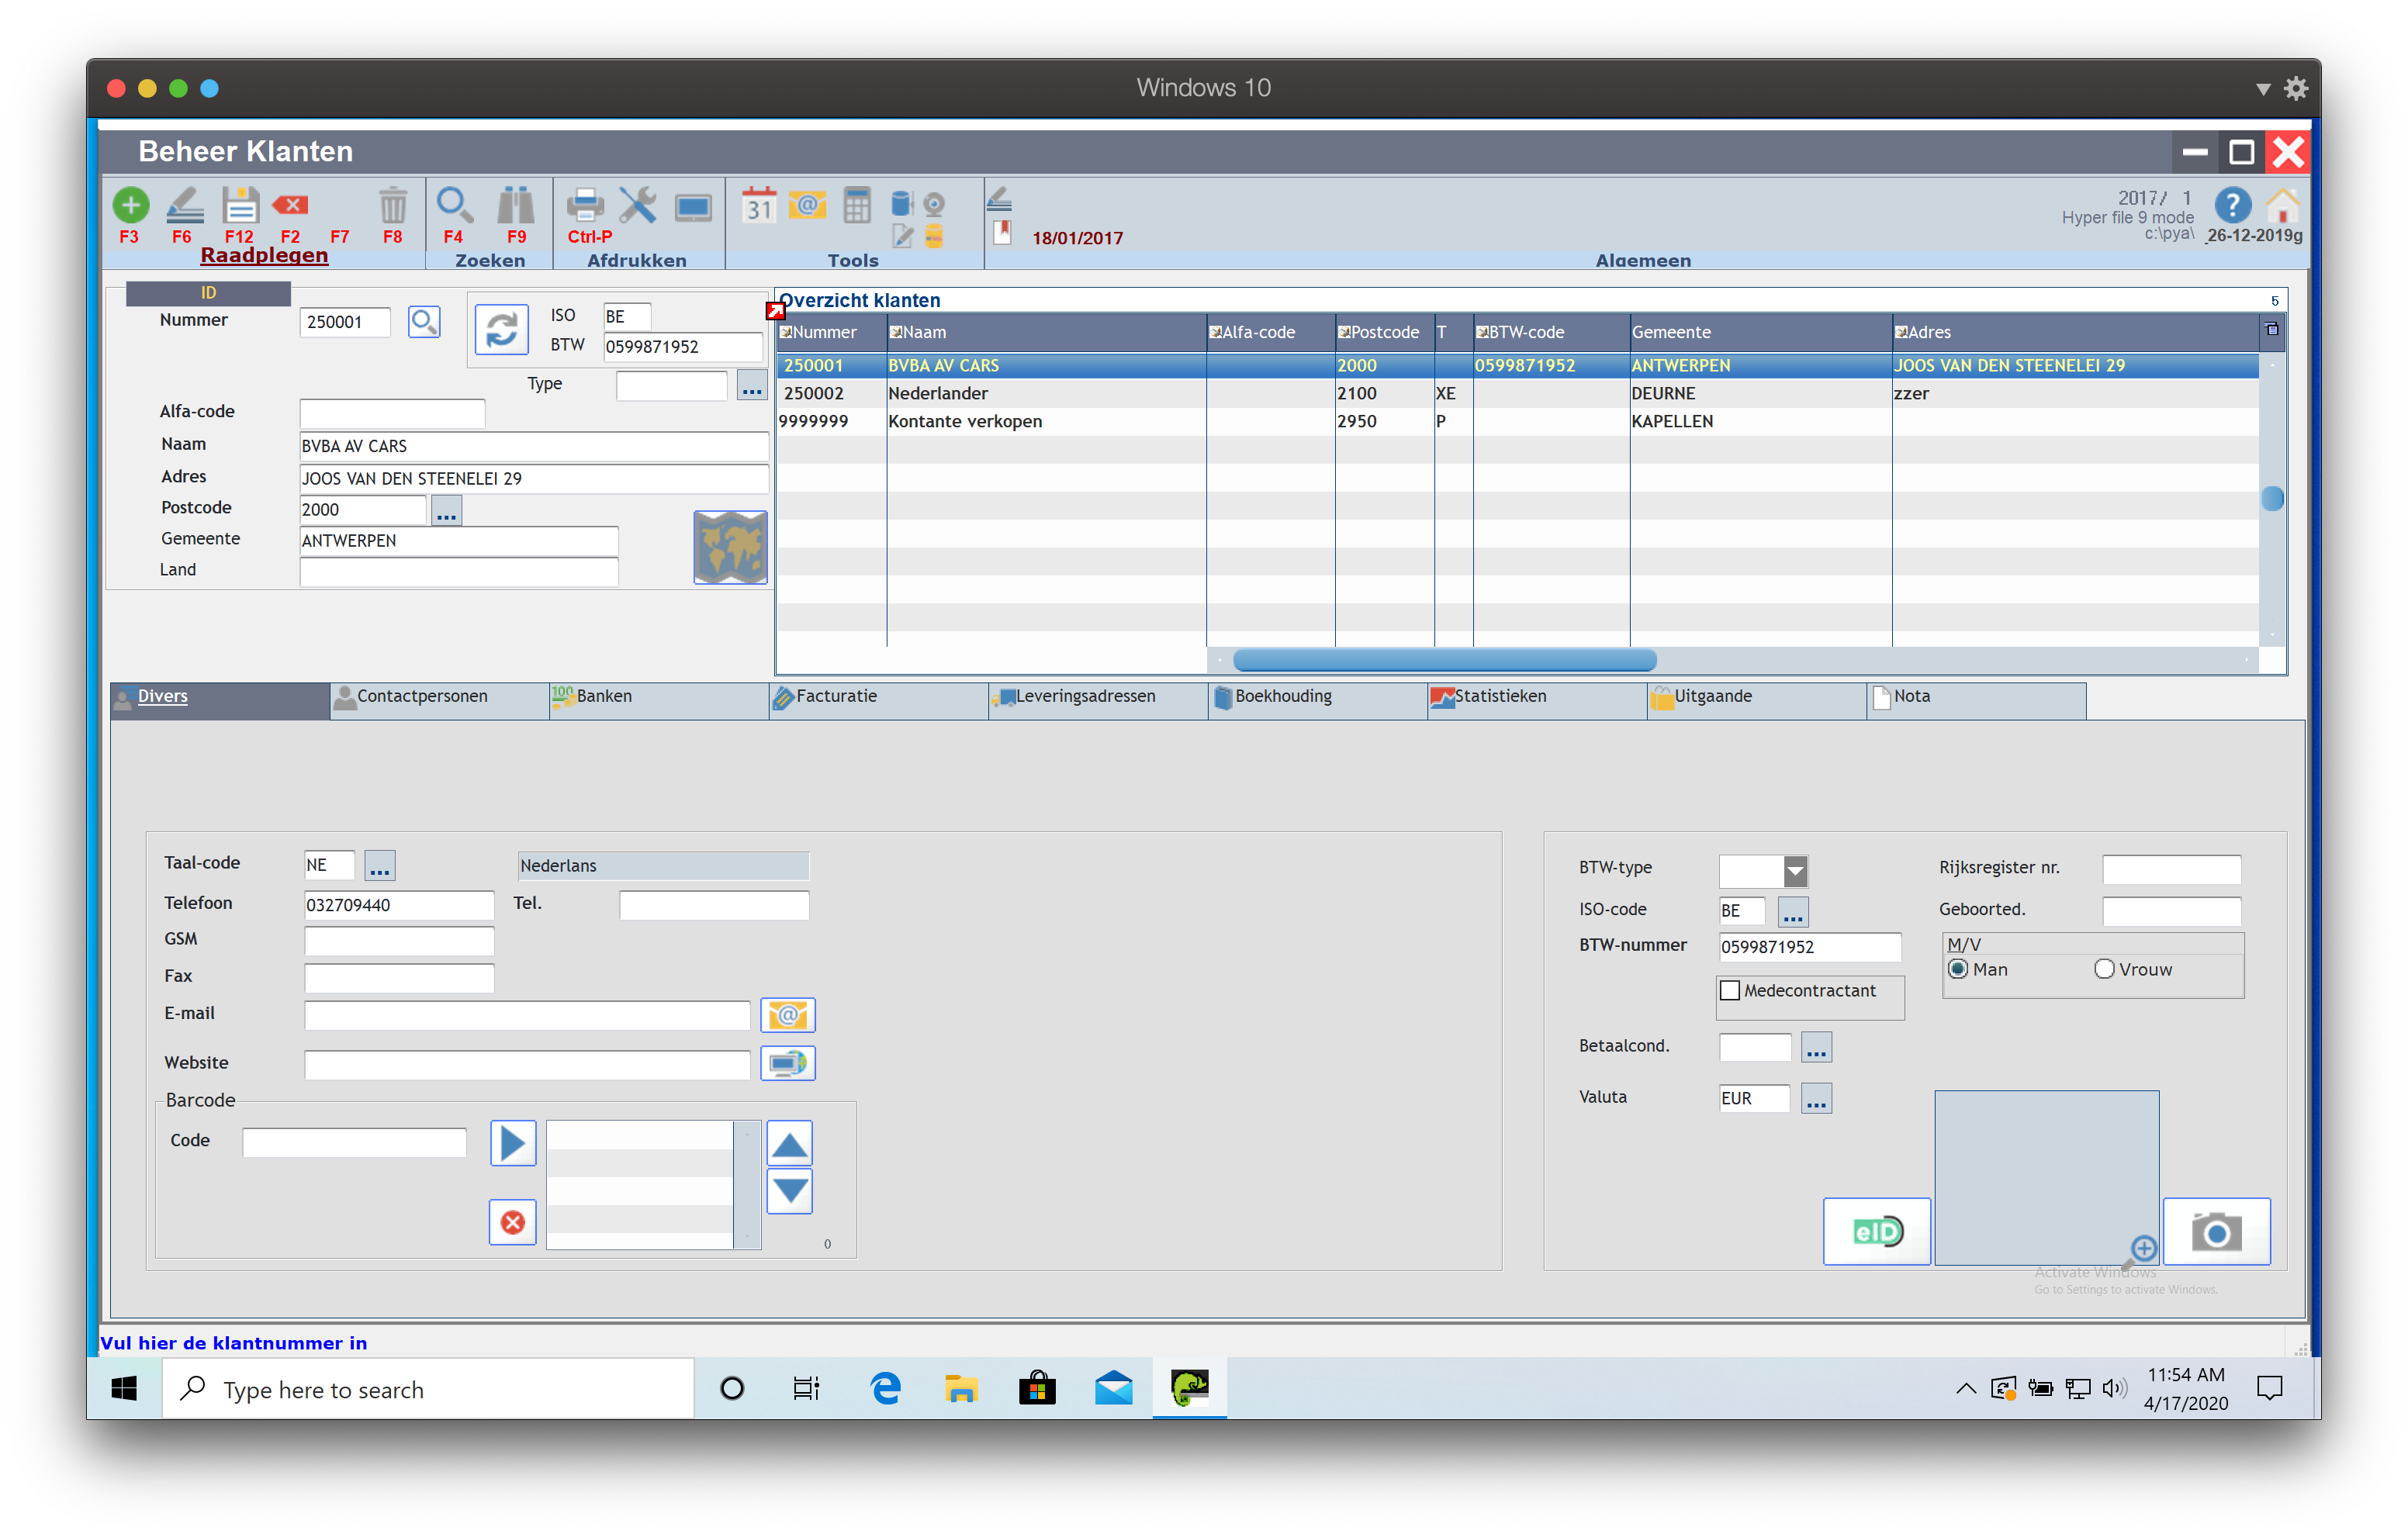The image size is (2408, 1534).
Task: Click the trash delete icon F8
Action: (392, 206)
